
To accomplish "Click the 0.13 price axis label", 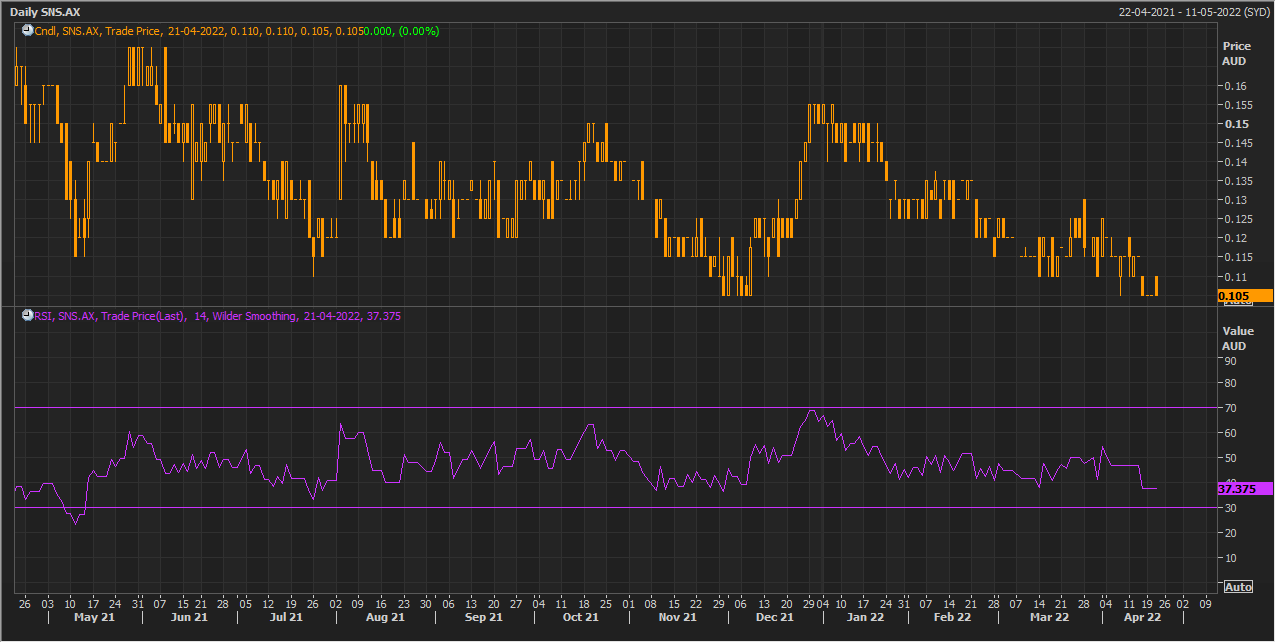I will [1234, 200].
